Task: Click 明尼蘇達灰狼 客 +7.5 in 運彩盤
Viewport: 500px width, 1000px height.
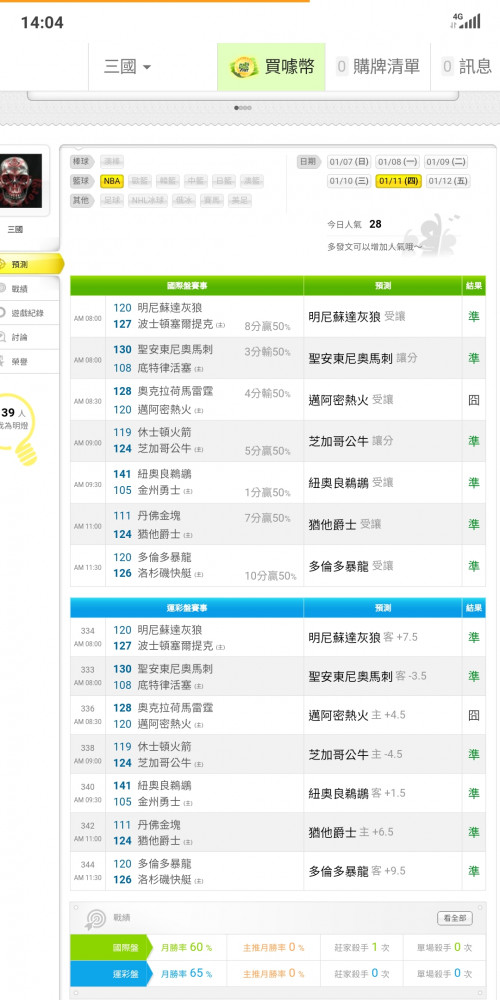Action: (x=364, y=637)
